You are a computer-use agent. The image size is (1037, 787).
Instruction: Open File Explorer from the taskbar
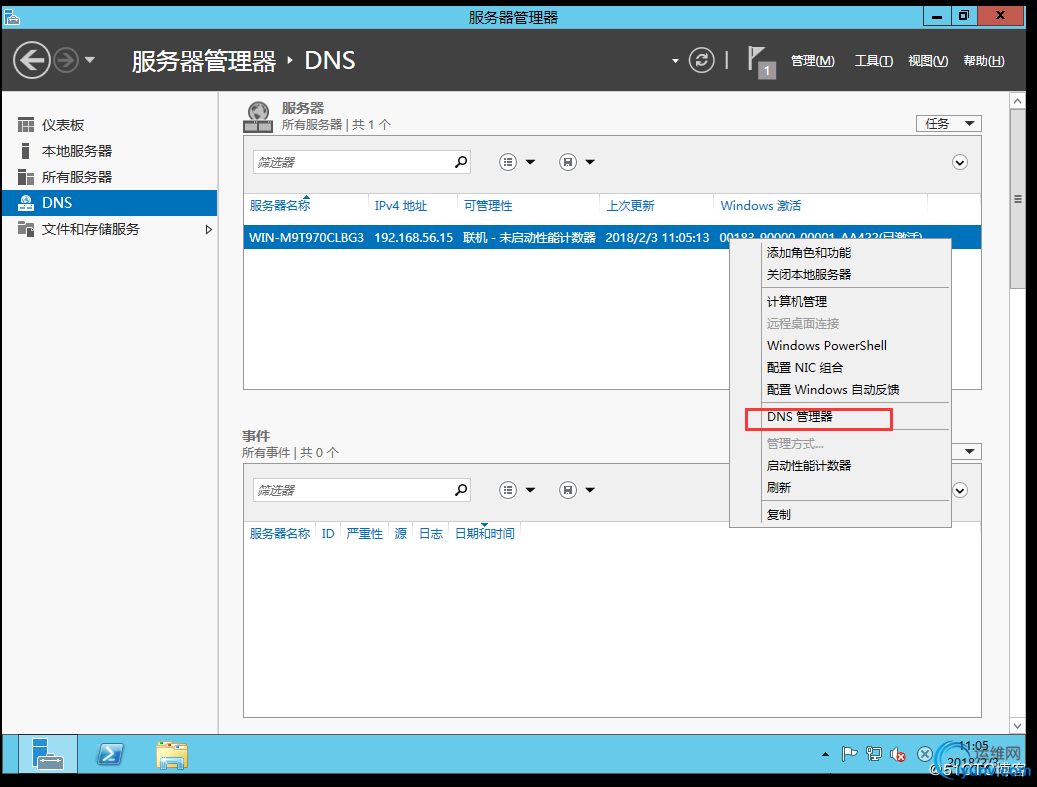(172, 755)
